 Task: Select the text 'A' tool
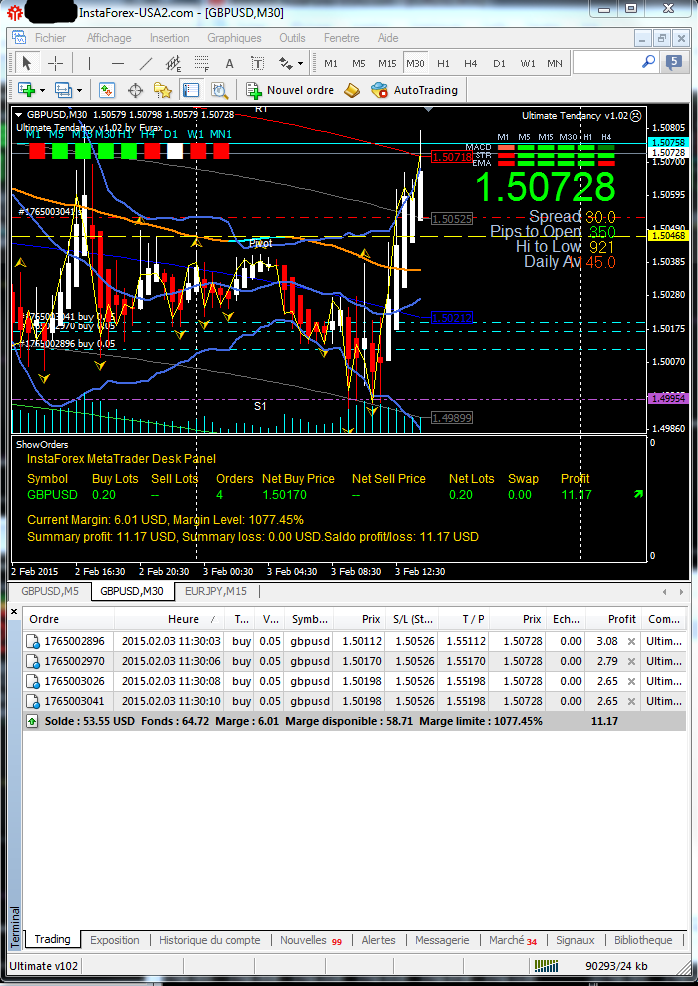click(230, 63)
